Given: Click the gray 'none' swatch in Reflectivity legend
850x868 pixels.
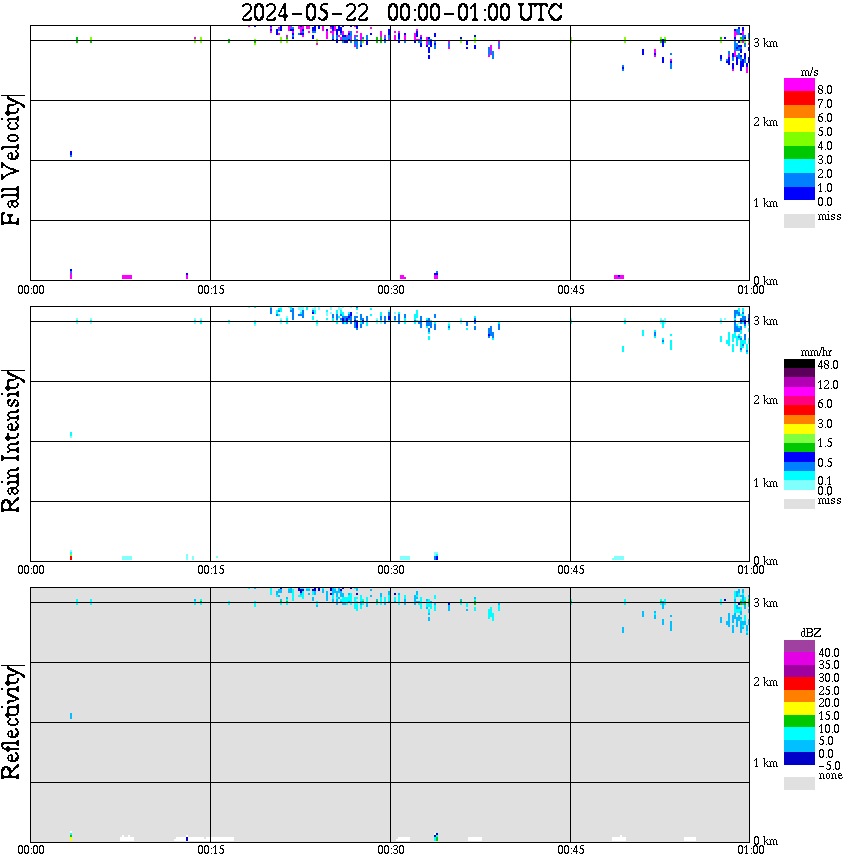Looking at the screenshot, I should [799, 783].
